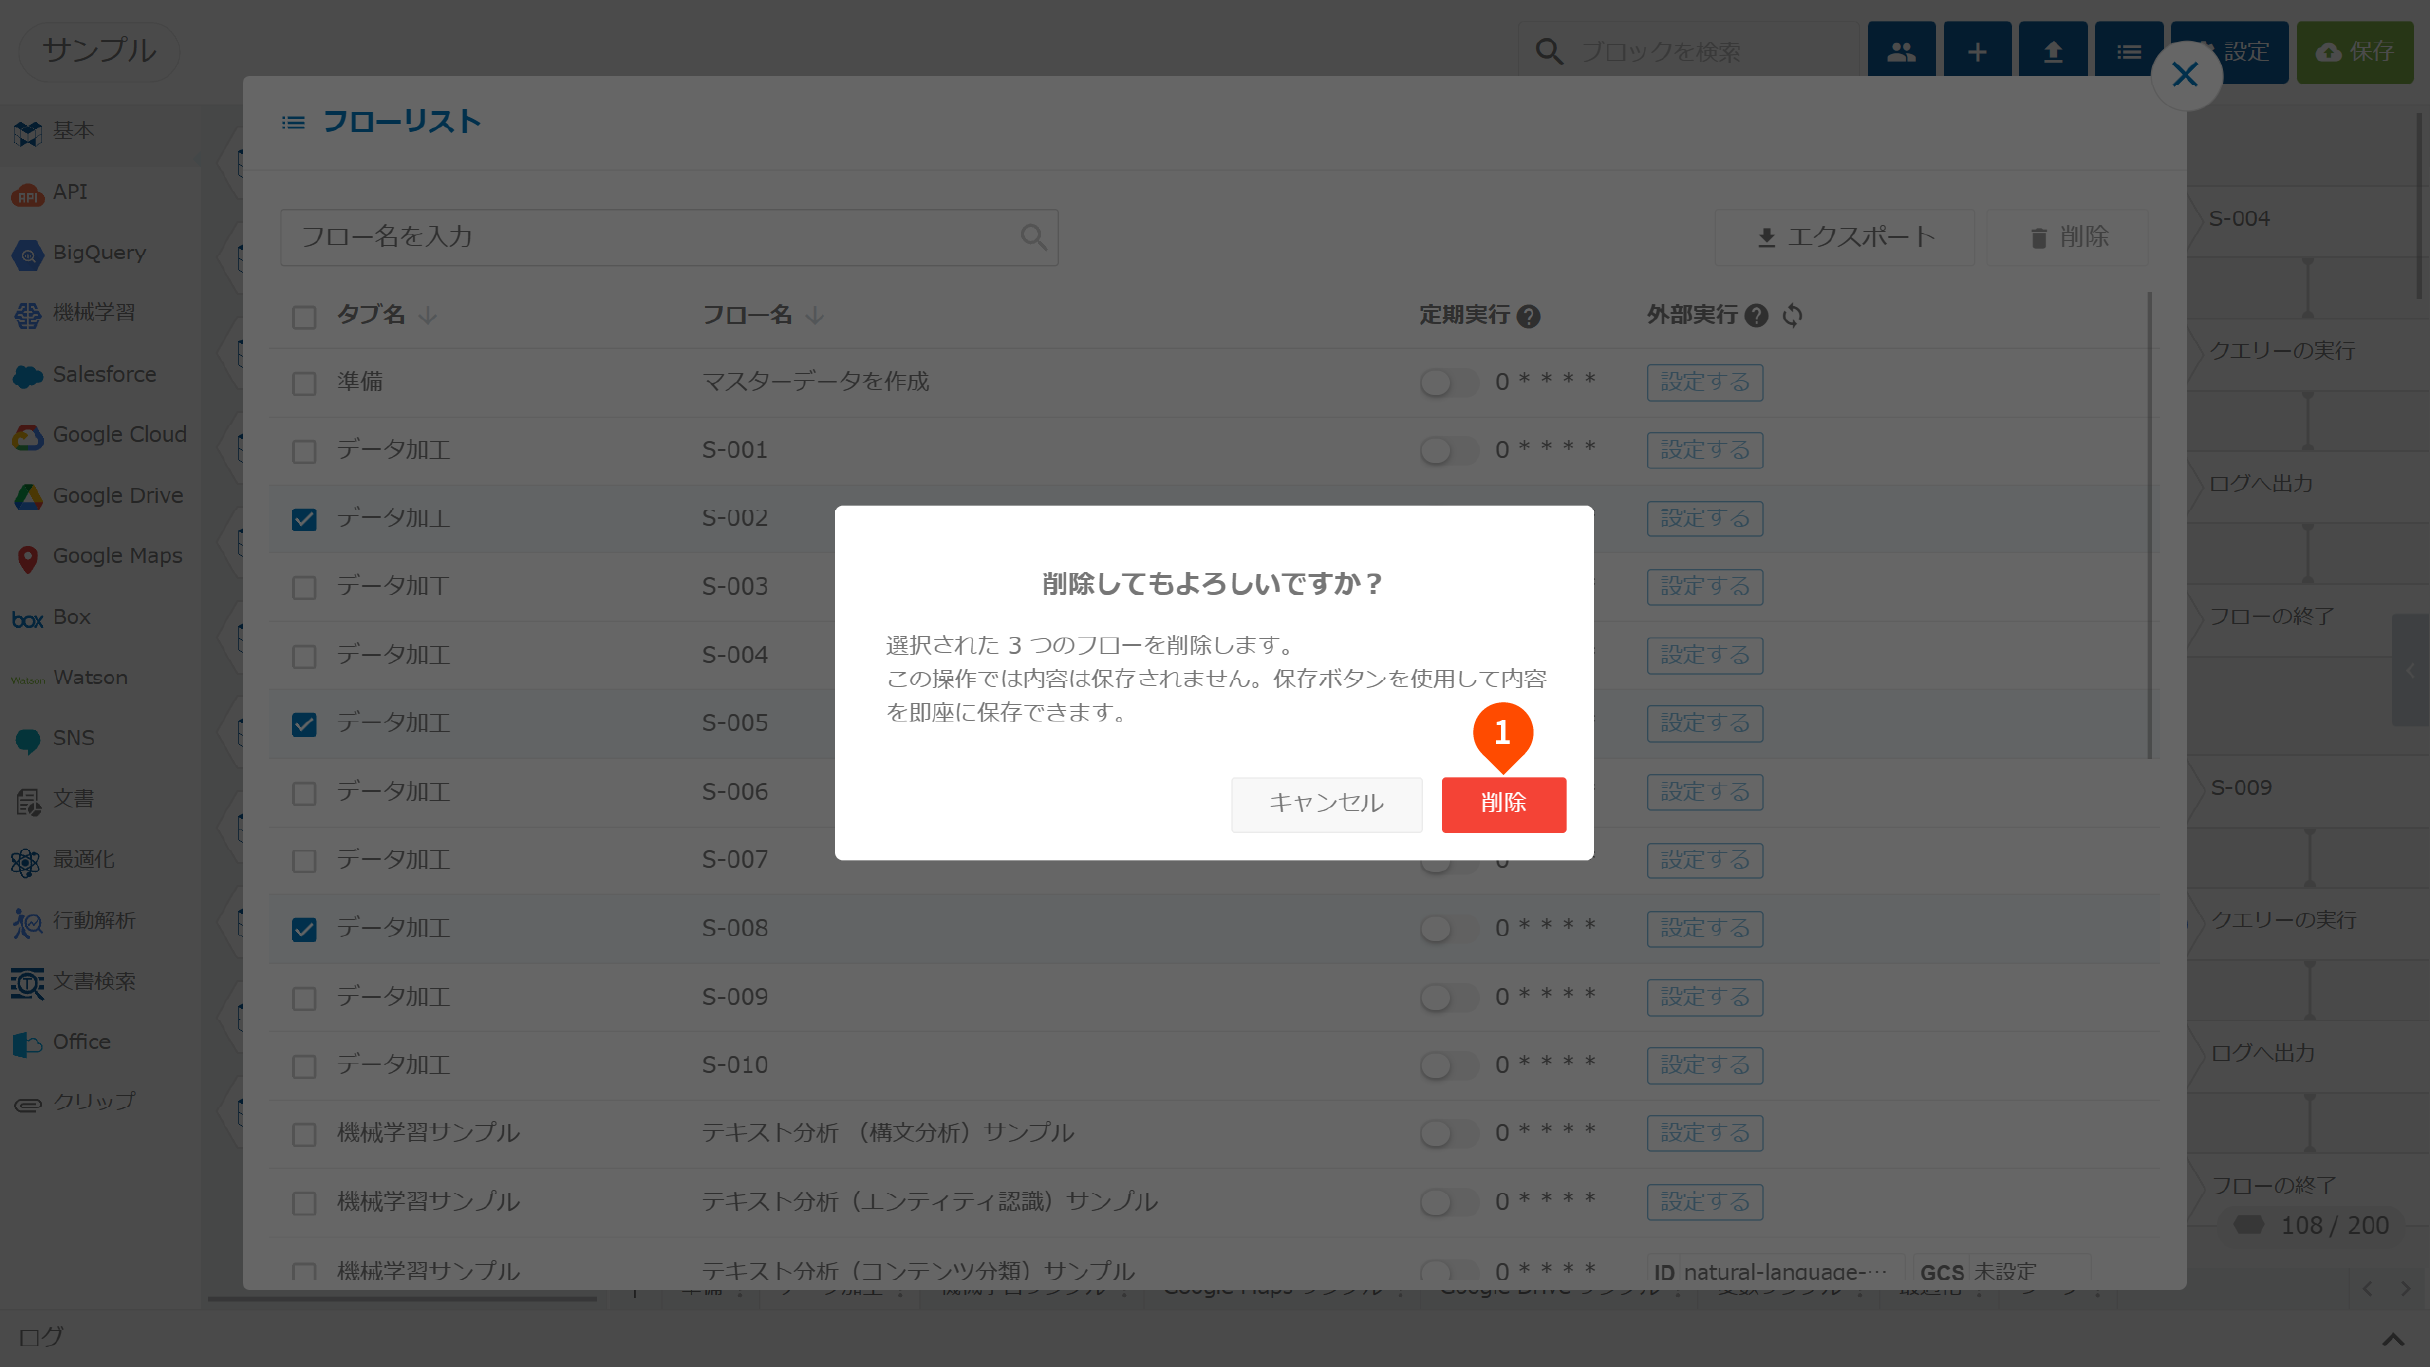Open the Google Cloud block category
Image resolution: width=2430 pixels, height=1367 pixels.
100,435
